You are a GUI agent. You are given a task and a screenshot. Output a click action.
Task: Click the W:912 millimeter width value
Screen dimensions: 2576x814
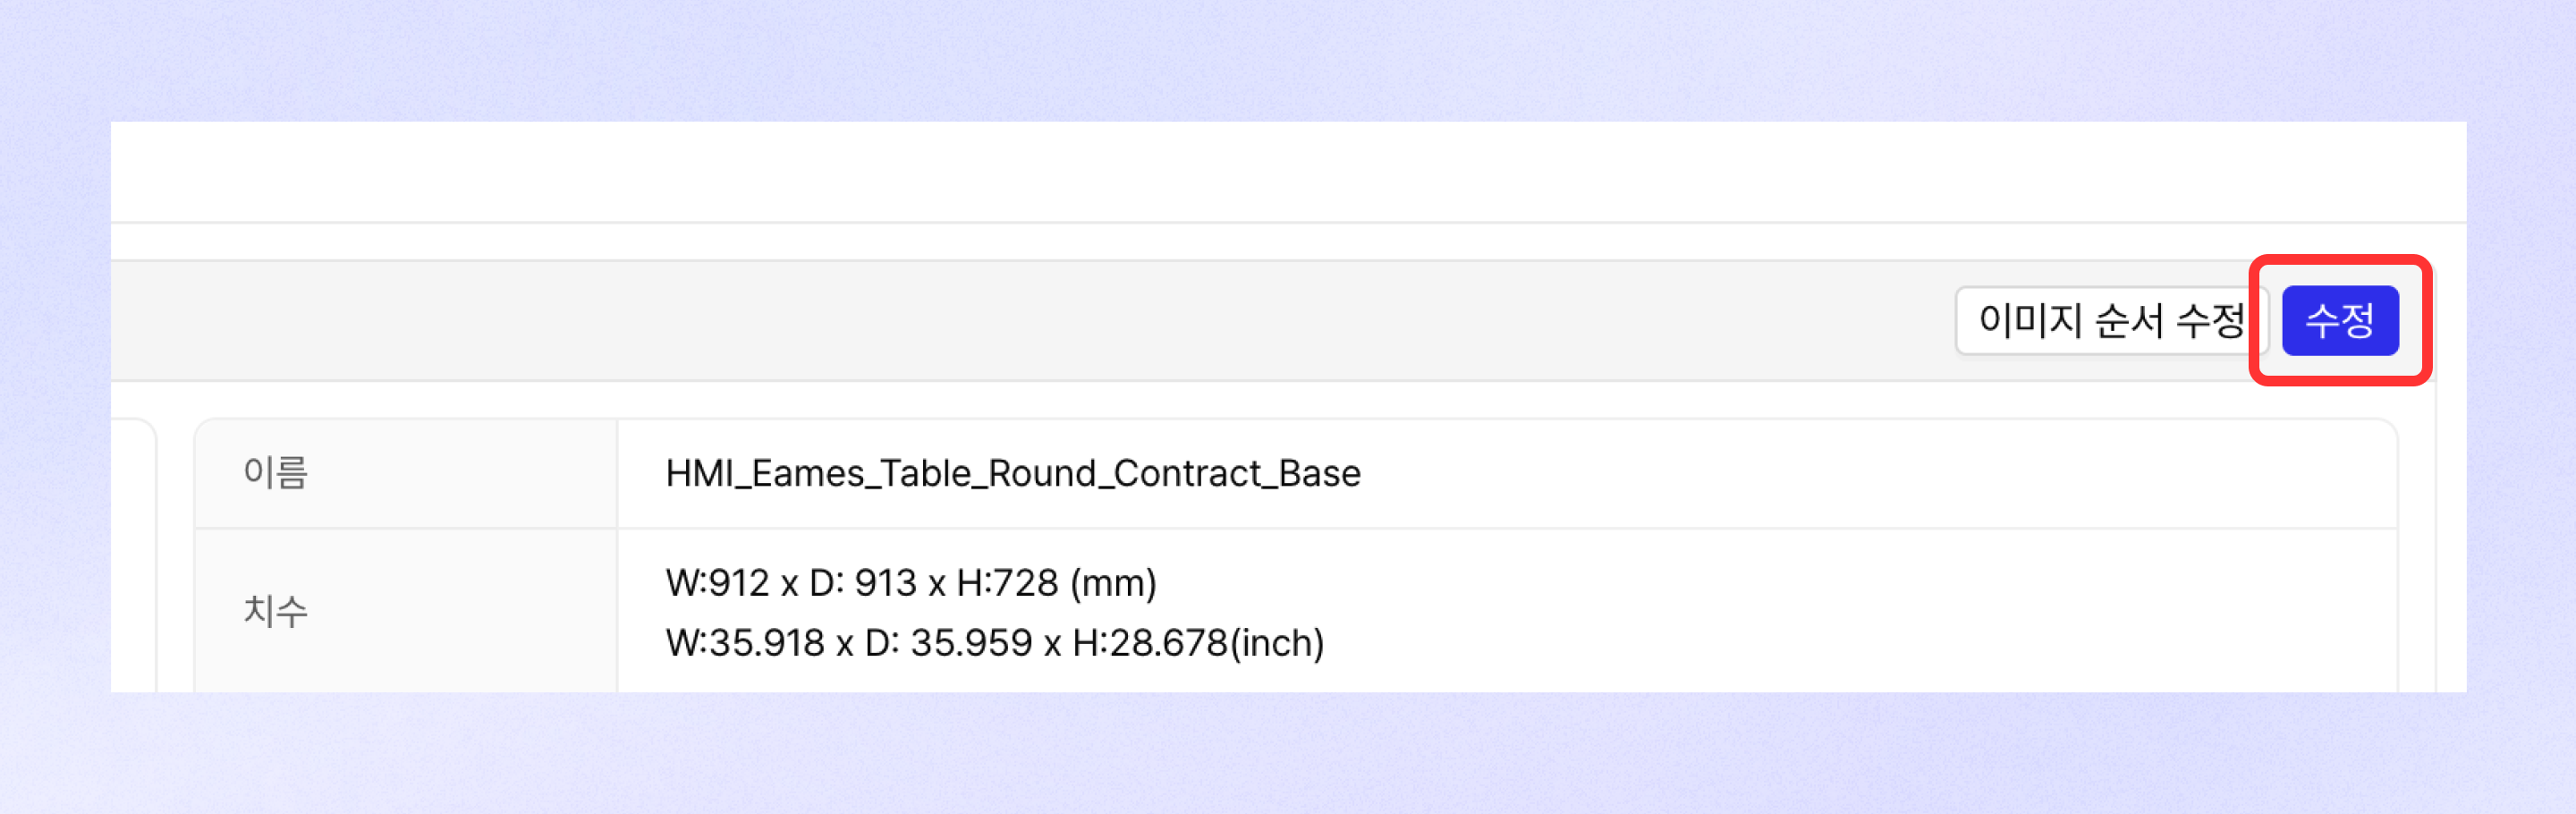tap(717, 582)
